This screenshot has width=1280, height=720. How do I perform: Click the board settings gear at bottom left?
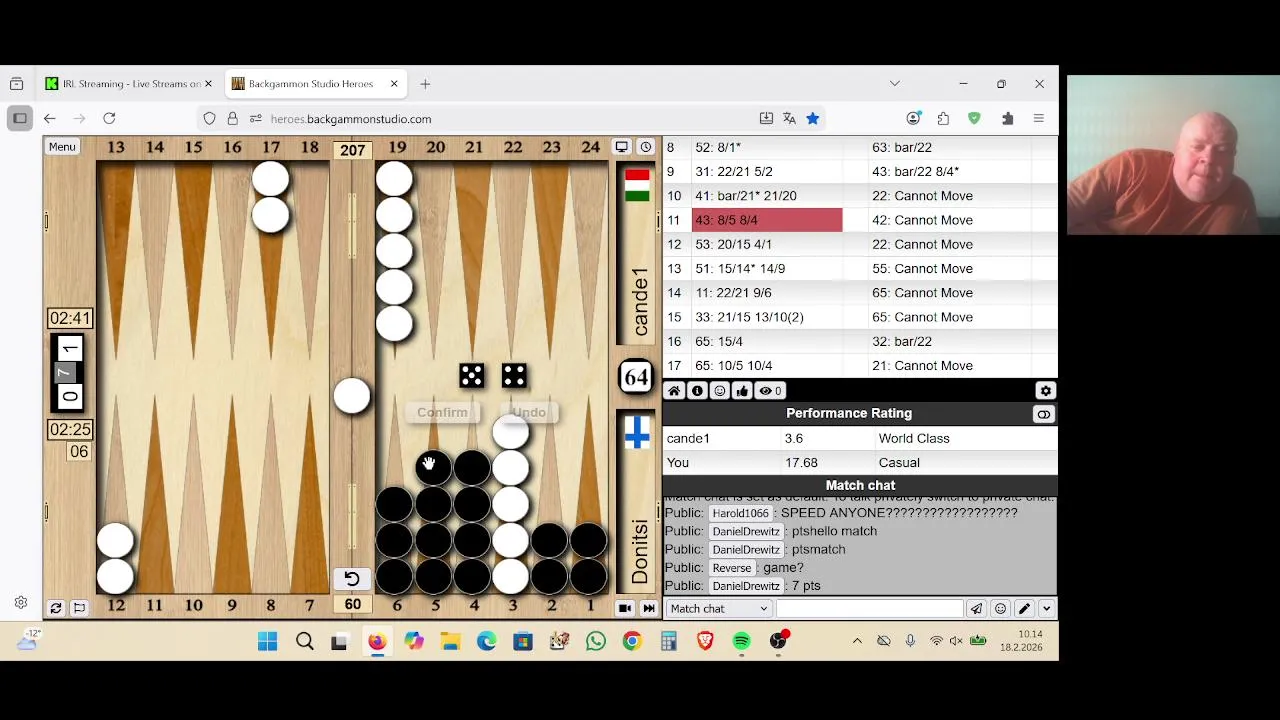20,603
